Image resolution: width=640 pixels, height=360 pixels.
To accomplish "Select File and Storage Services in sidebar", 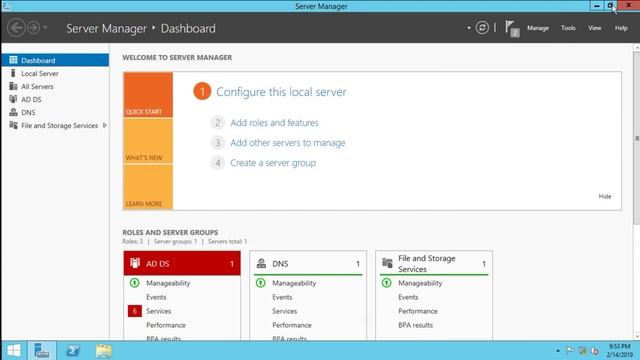I will point(55,125).
